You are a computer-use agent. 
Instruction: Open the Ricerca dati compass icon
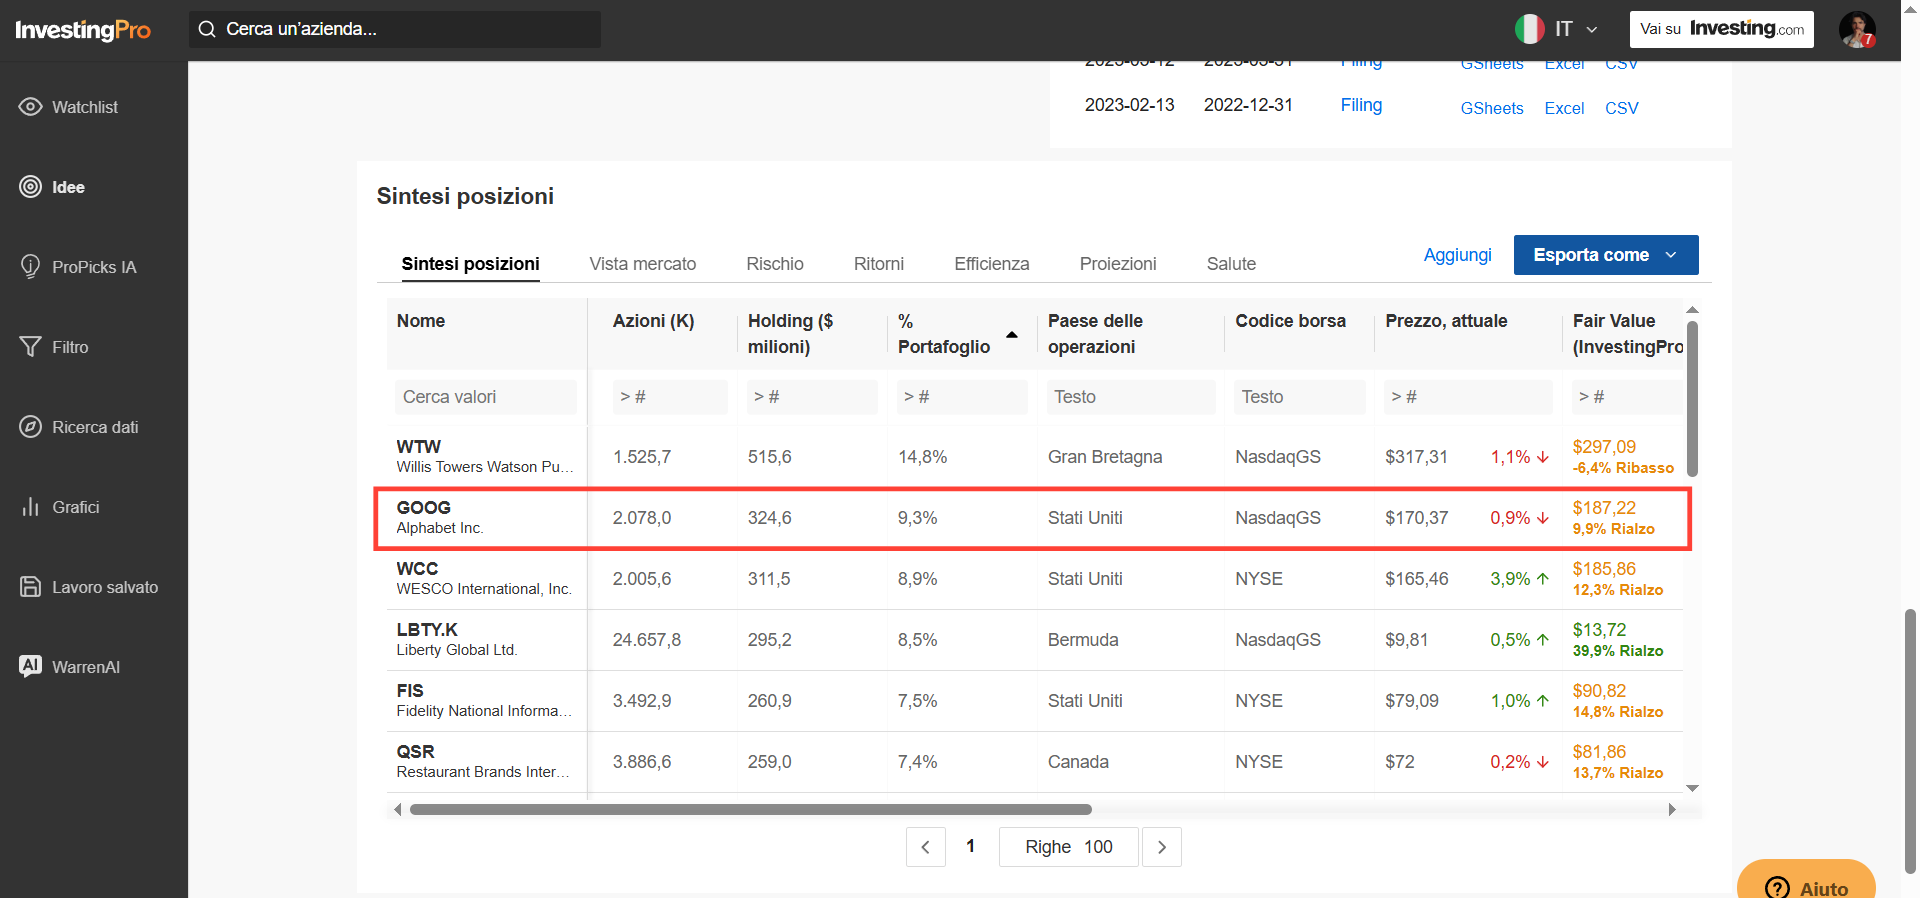pos(31,427)
